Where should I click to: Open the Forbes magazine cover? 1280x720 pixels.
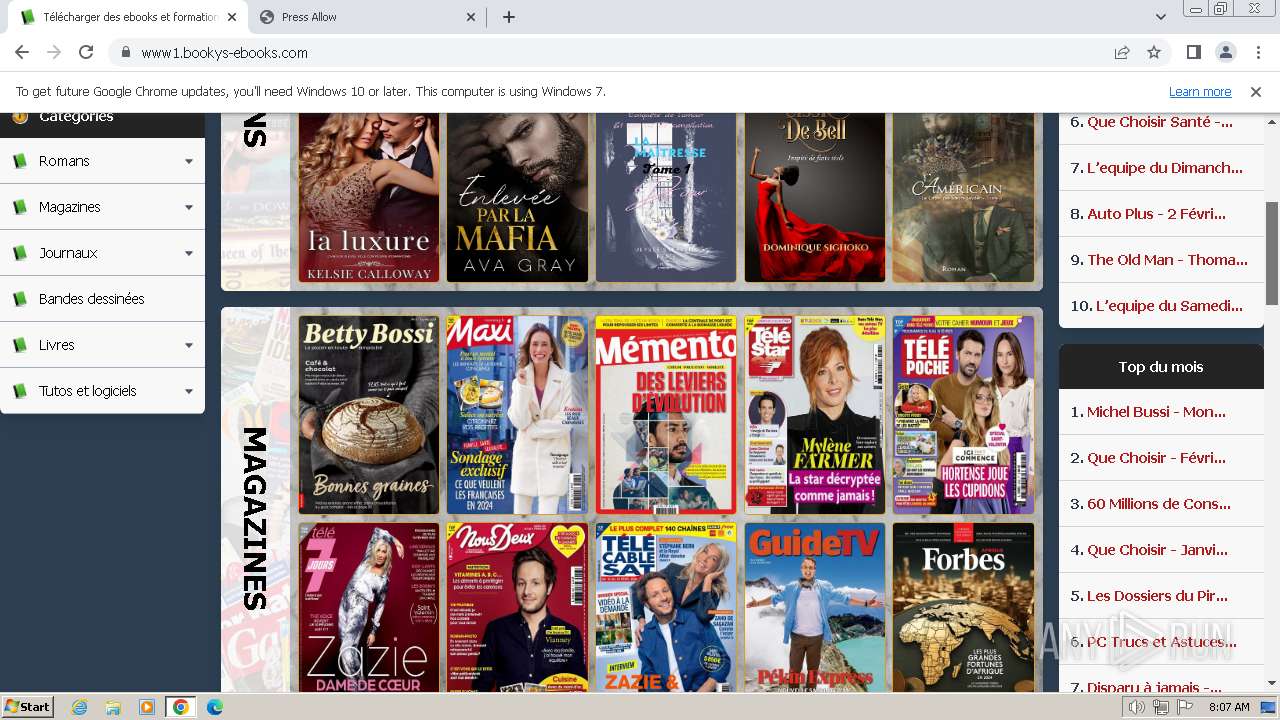point(963,607)
